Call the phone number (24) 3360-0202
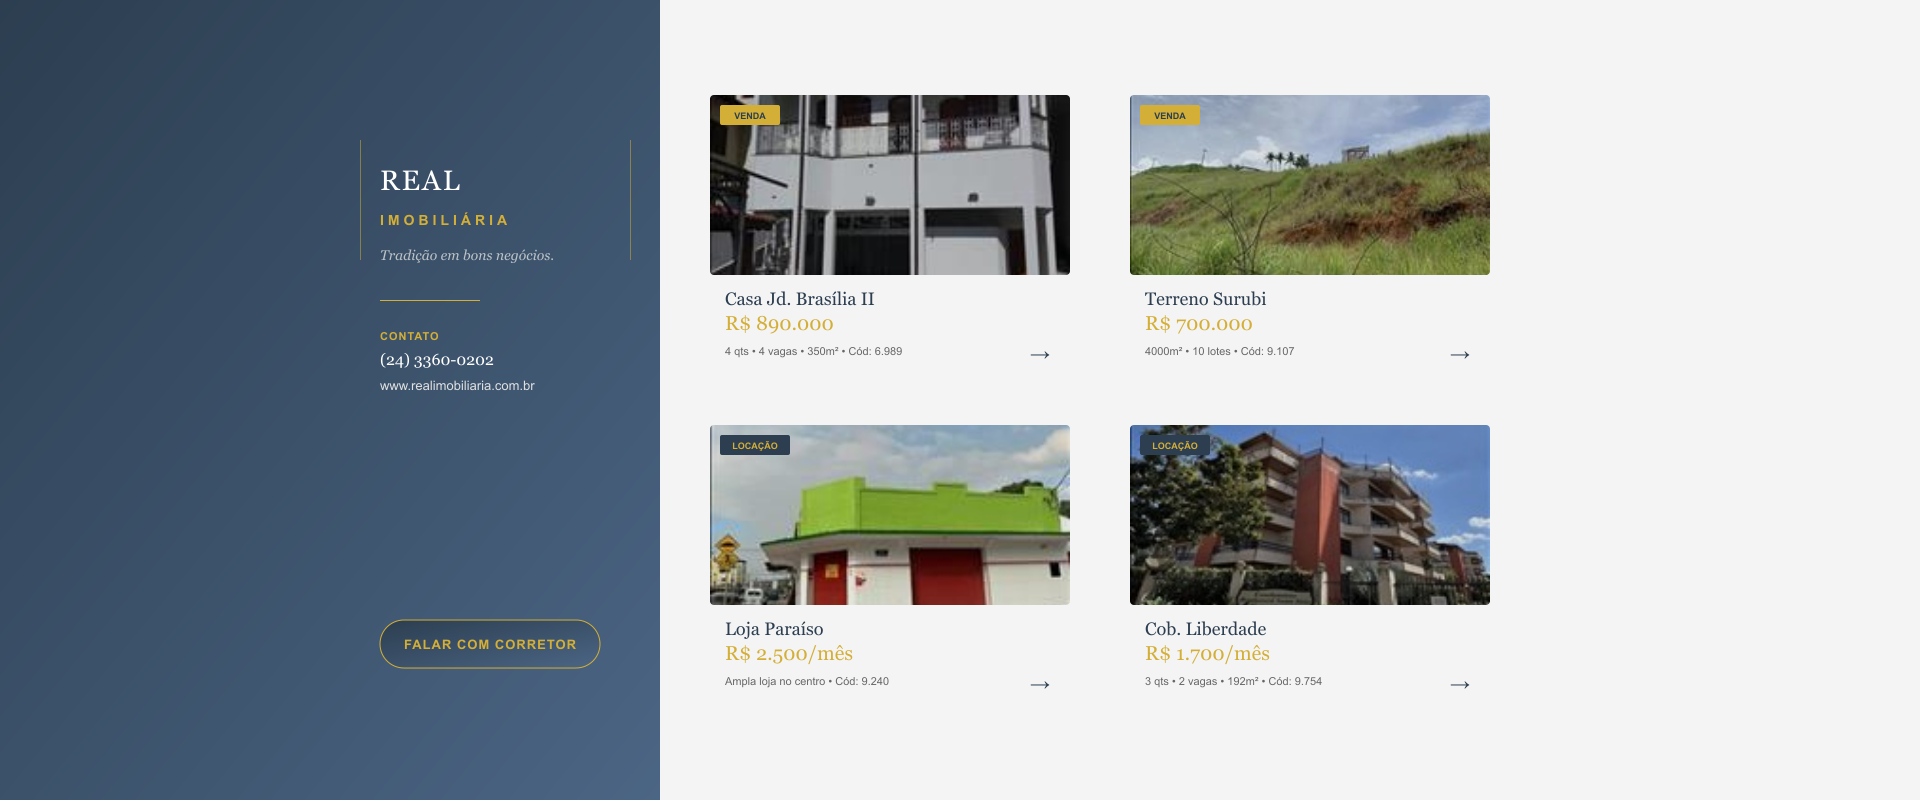 437,360
